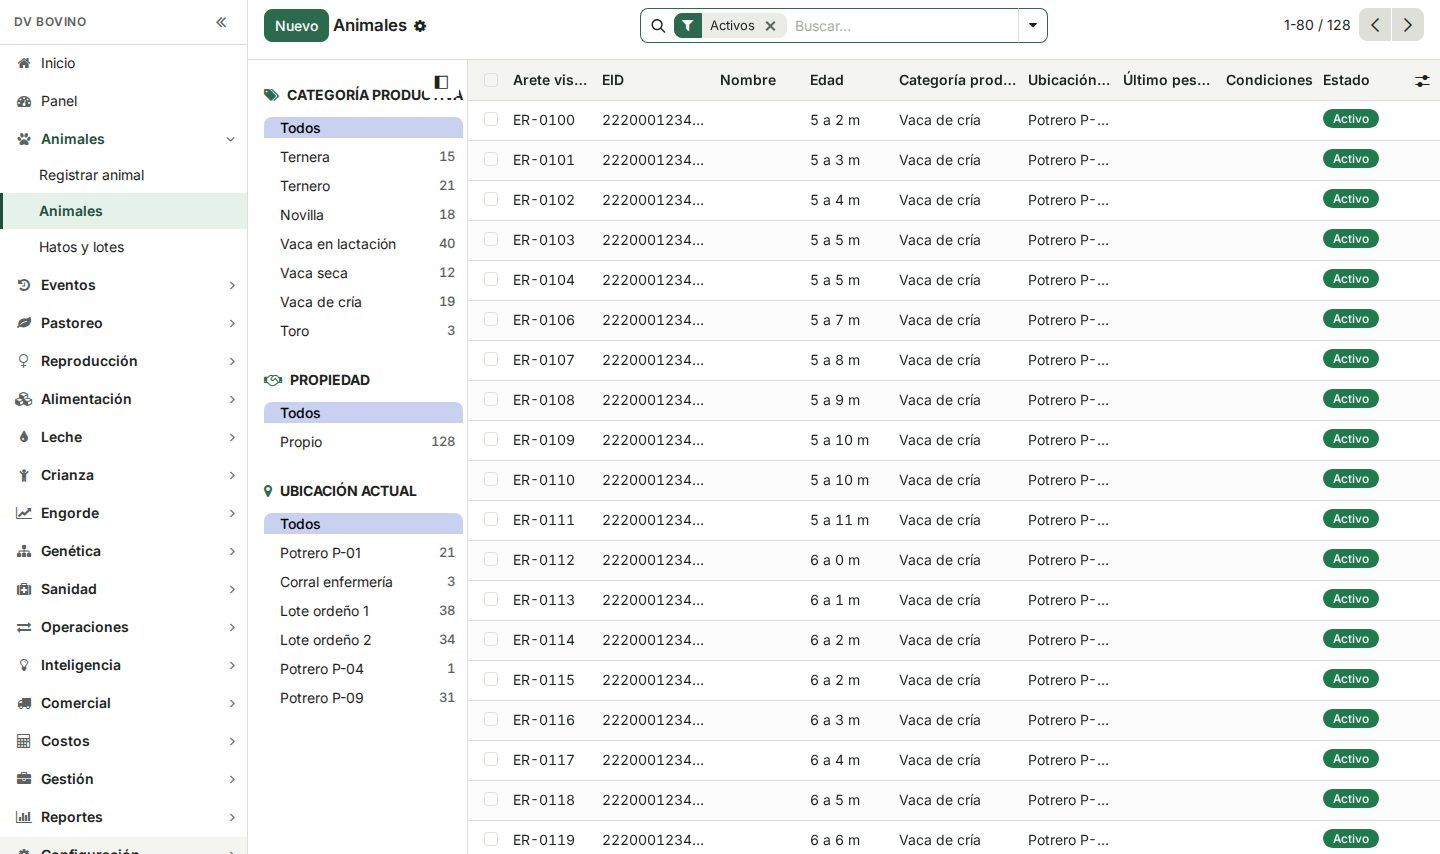
Task: Click the Buscar search input field
Action: point(902,26)
